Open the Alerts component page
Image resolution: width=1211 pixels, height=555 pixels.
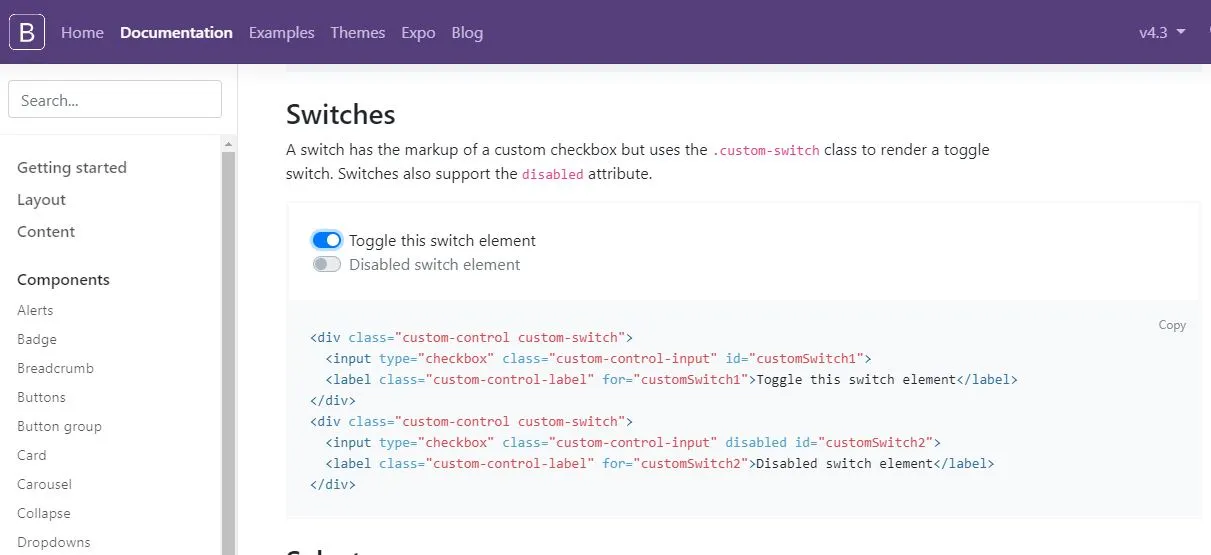[35, 311]
